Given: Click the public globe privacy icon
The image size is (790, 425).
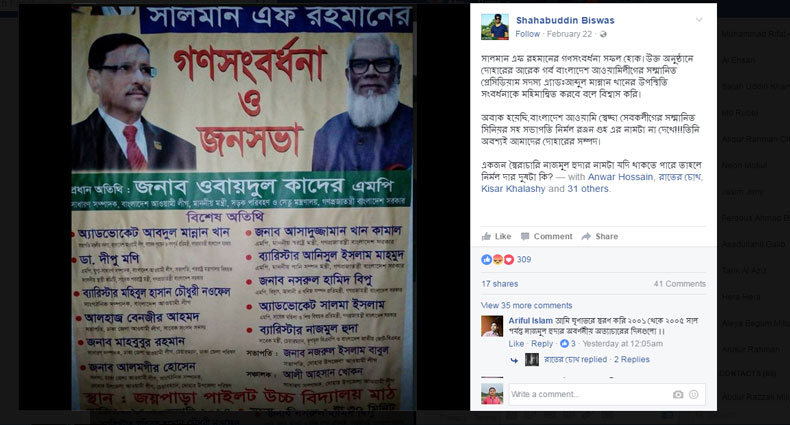Looking at the screenshot, I should [603, 34].
